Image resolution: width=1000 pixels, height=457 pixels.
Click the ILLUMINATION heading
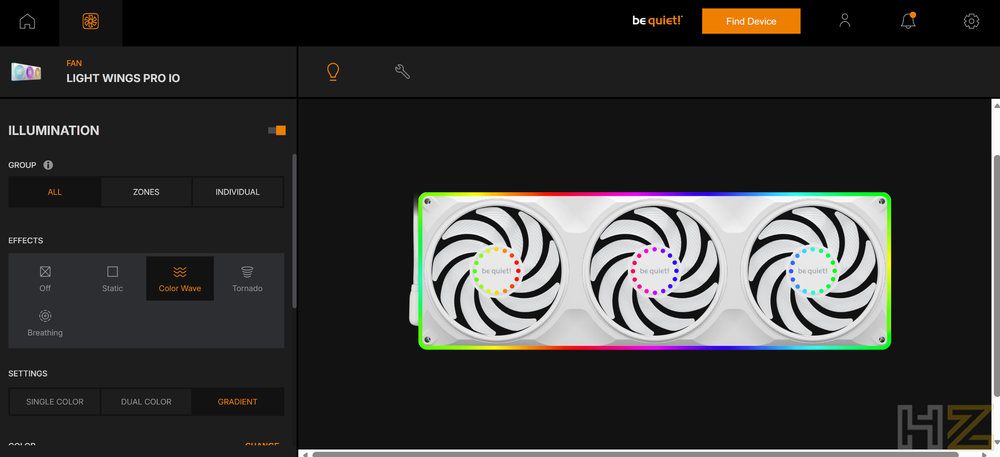[x=54, y=131]
